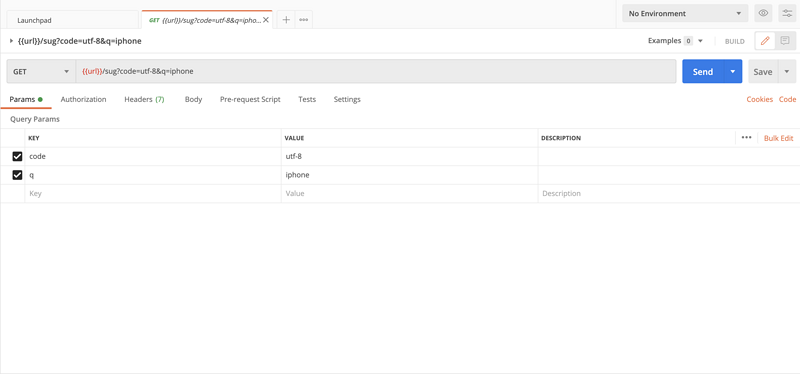Click the blue Send button
800x374 pixels.
(703, 71)
